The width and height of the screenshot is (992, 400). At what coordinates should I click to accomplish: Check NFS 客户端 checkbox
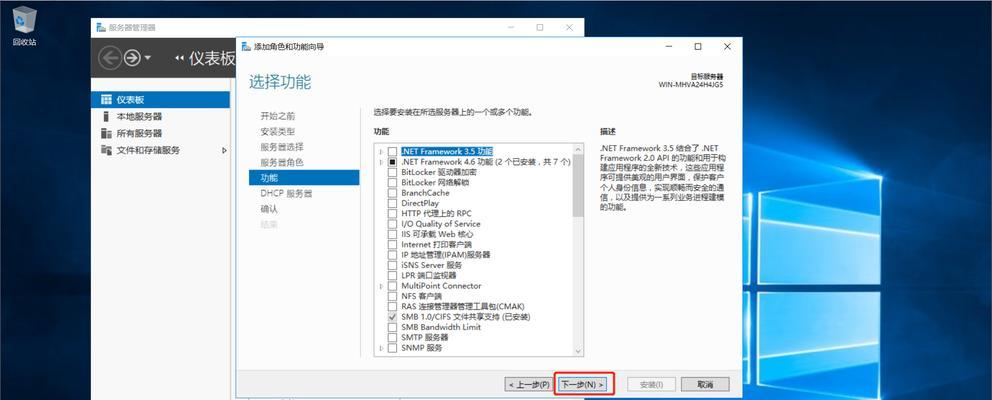click(393, 296)
